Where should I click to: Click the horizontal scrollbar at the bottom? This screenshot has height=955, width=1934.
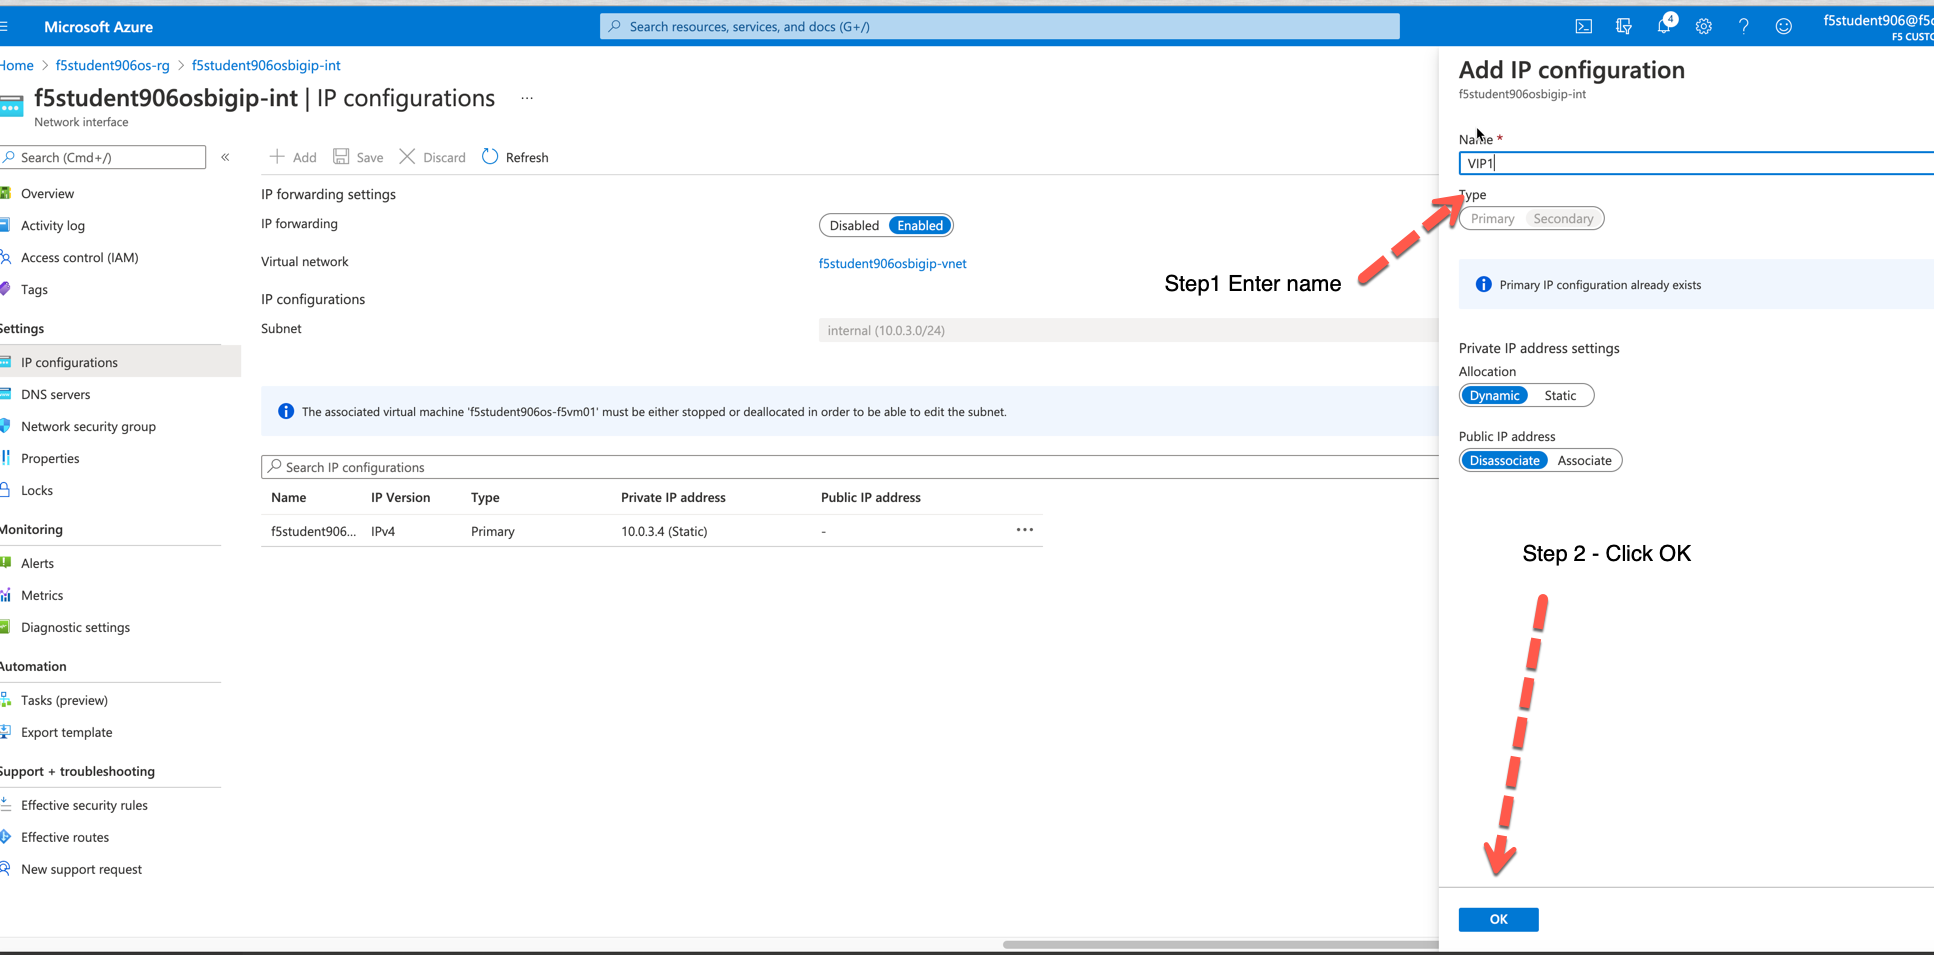click(1220, 944)
